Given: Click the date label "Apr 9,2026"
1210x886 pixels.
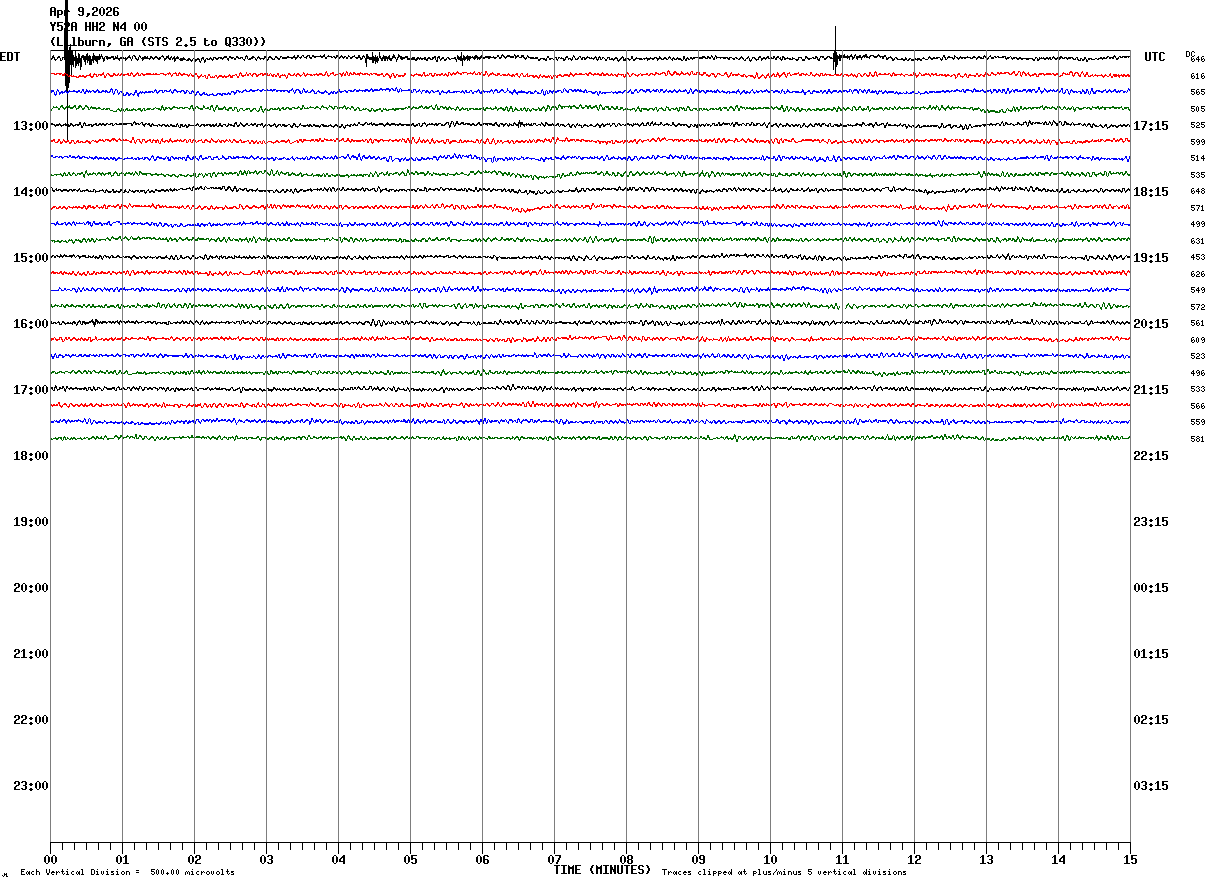Looking at the screenshot, I should pos(84,12).
